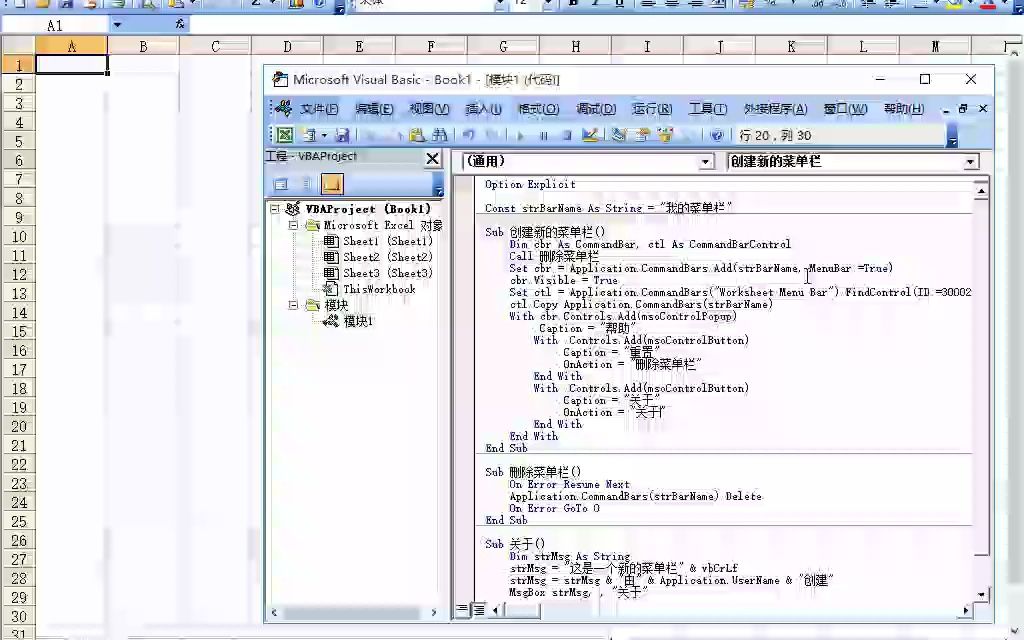Open toolbar options at the standard toolbar's end
Screen dimensions: 1024x640
coord(952,136)
